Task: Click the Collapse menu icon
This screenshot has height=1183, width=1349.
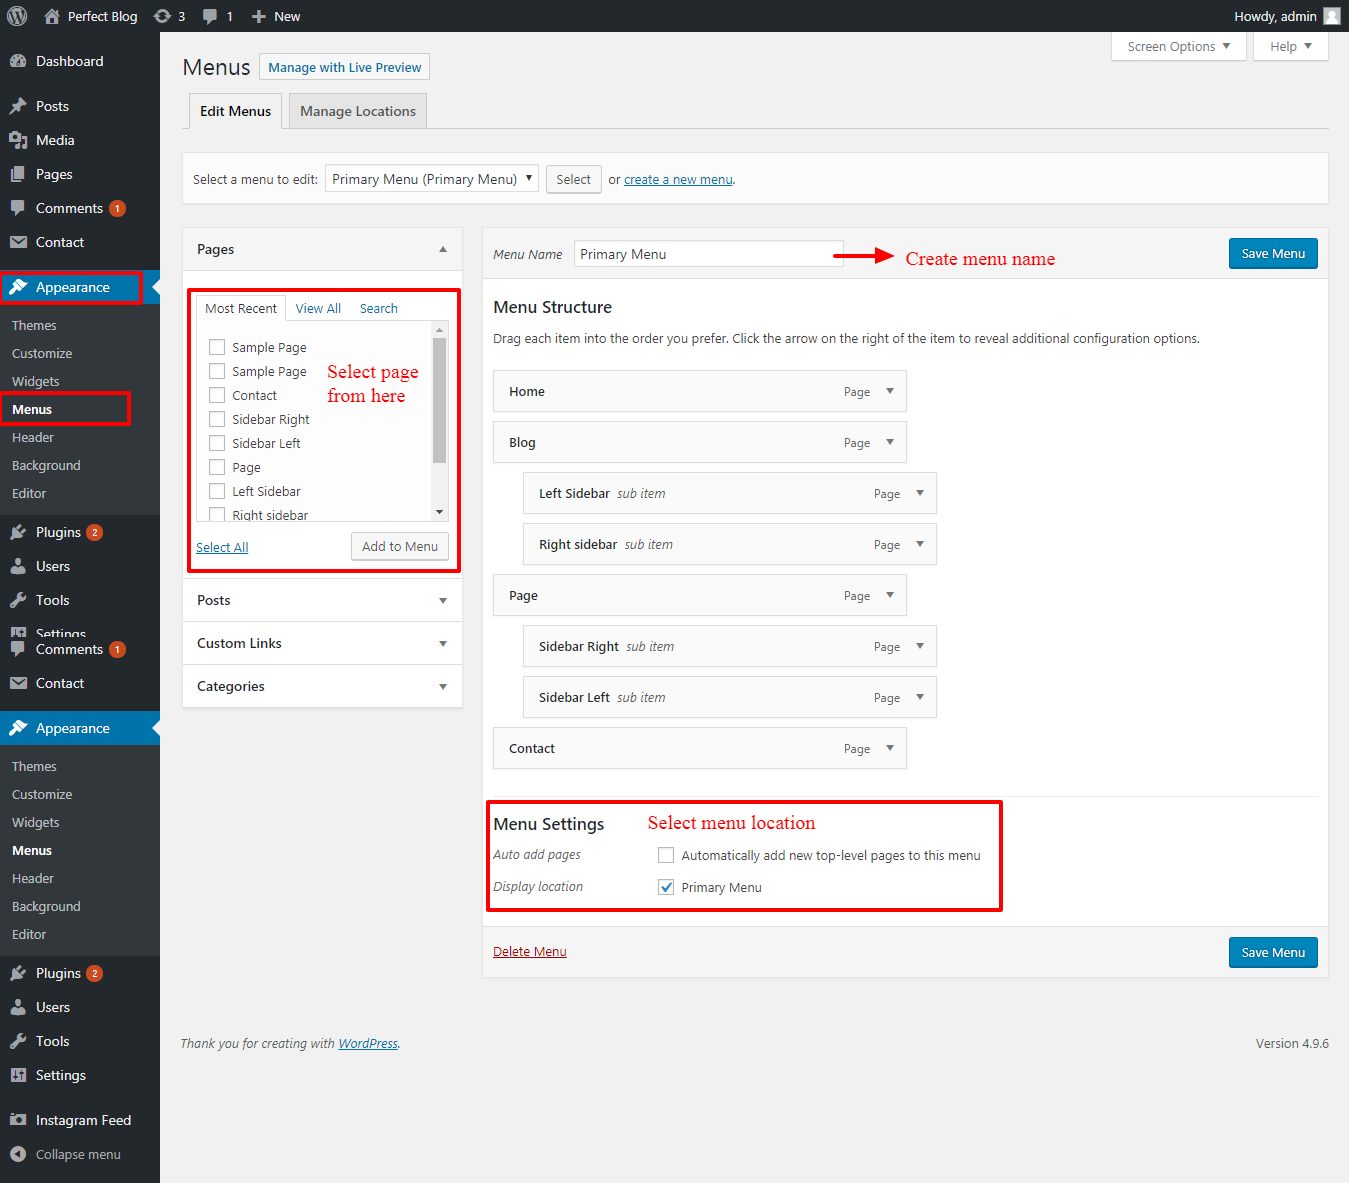Action: 18,1154
